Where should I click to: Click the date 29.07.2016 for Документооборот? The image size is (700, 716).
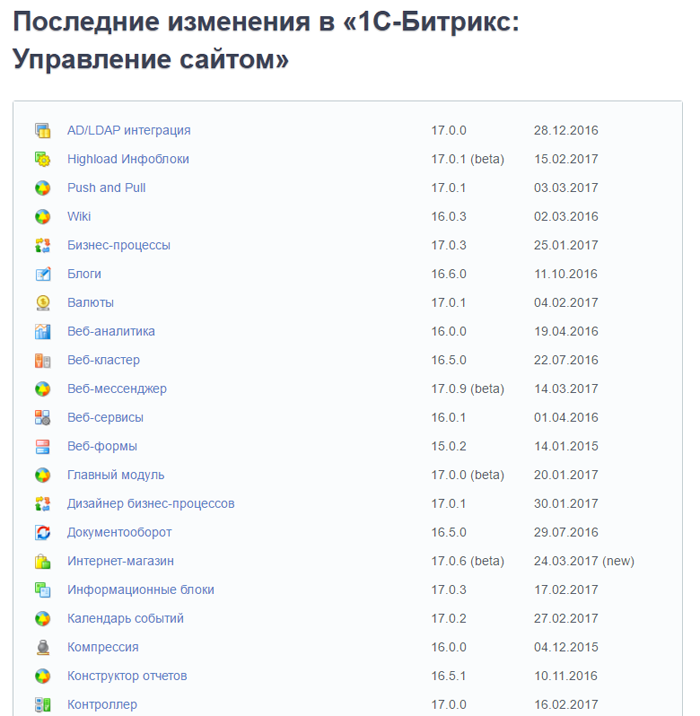(566, 533)
